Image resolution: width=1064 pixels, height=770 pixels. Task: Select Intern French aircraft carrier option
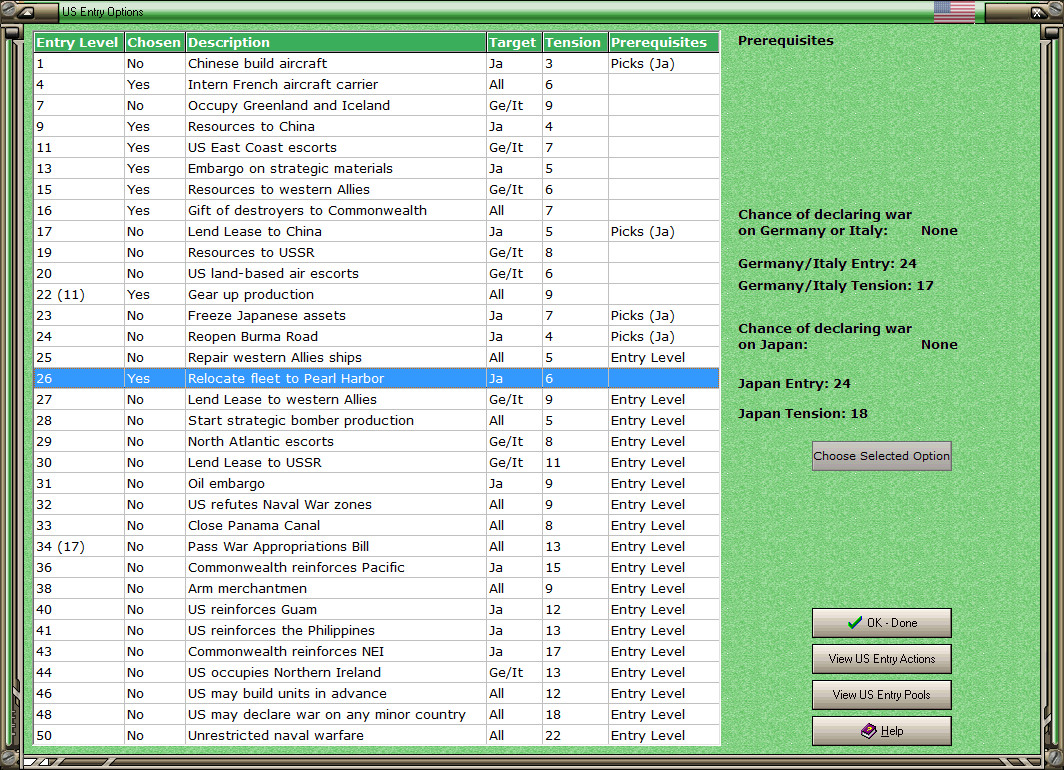click(x=377, y=84)
